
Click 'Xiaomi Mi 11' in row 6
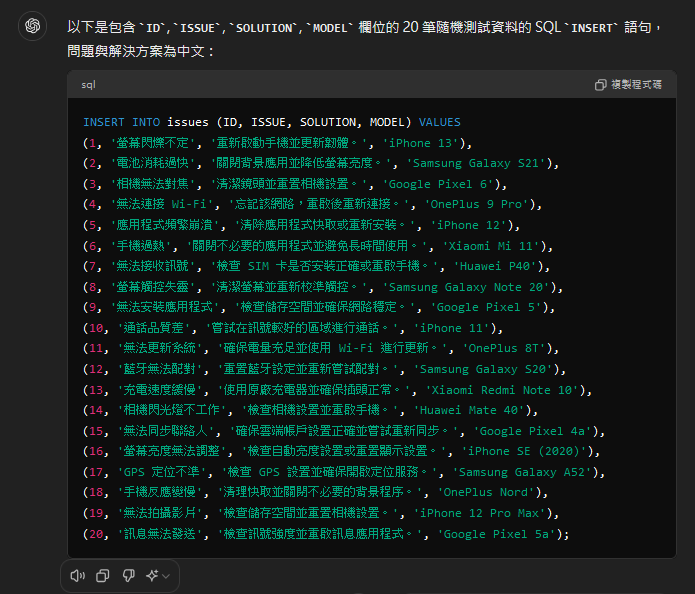[x=491, y=246]
